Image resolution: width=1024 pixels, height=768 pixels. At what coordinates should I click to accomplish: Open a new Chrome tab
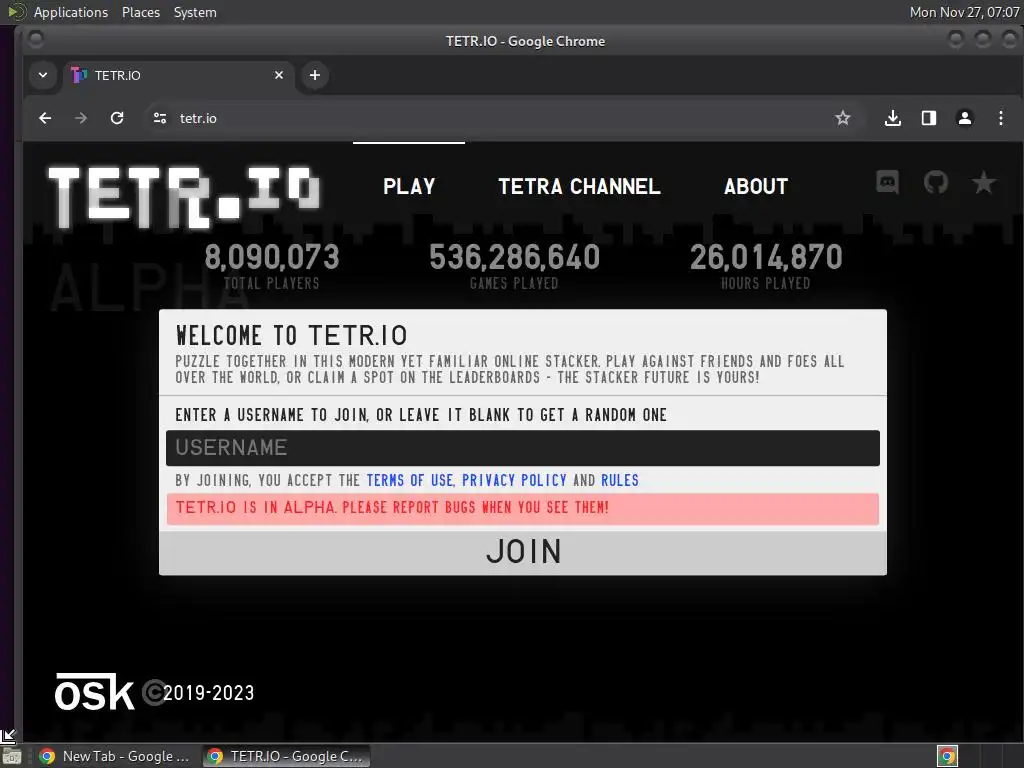tap(315, 75)
